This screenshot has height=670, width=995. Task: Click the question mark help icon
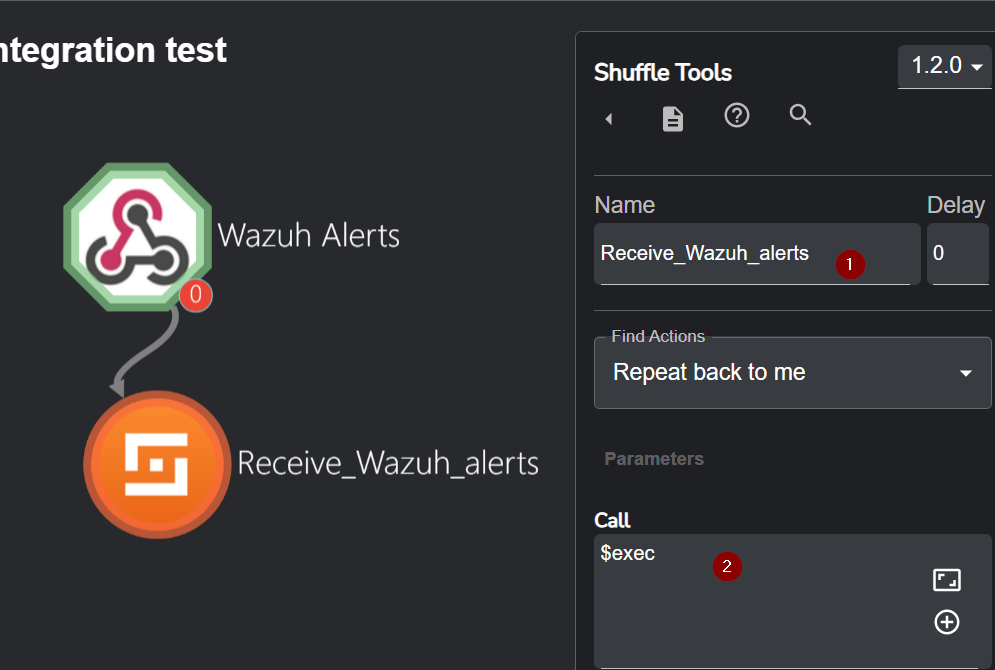(737, 116)
